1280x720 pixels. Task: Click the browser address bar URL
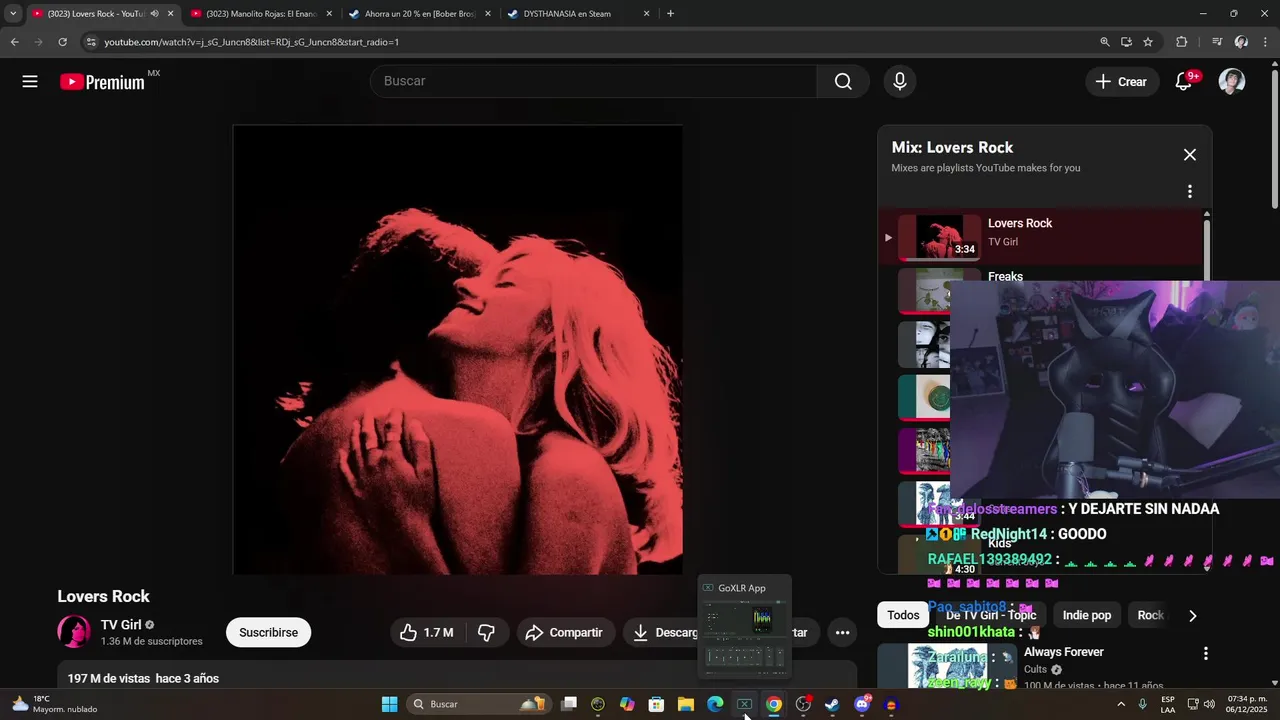coord(251,42)
